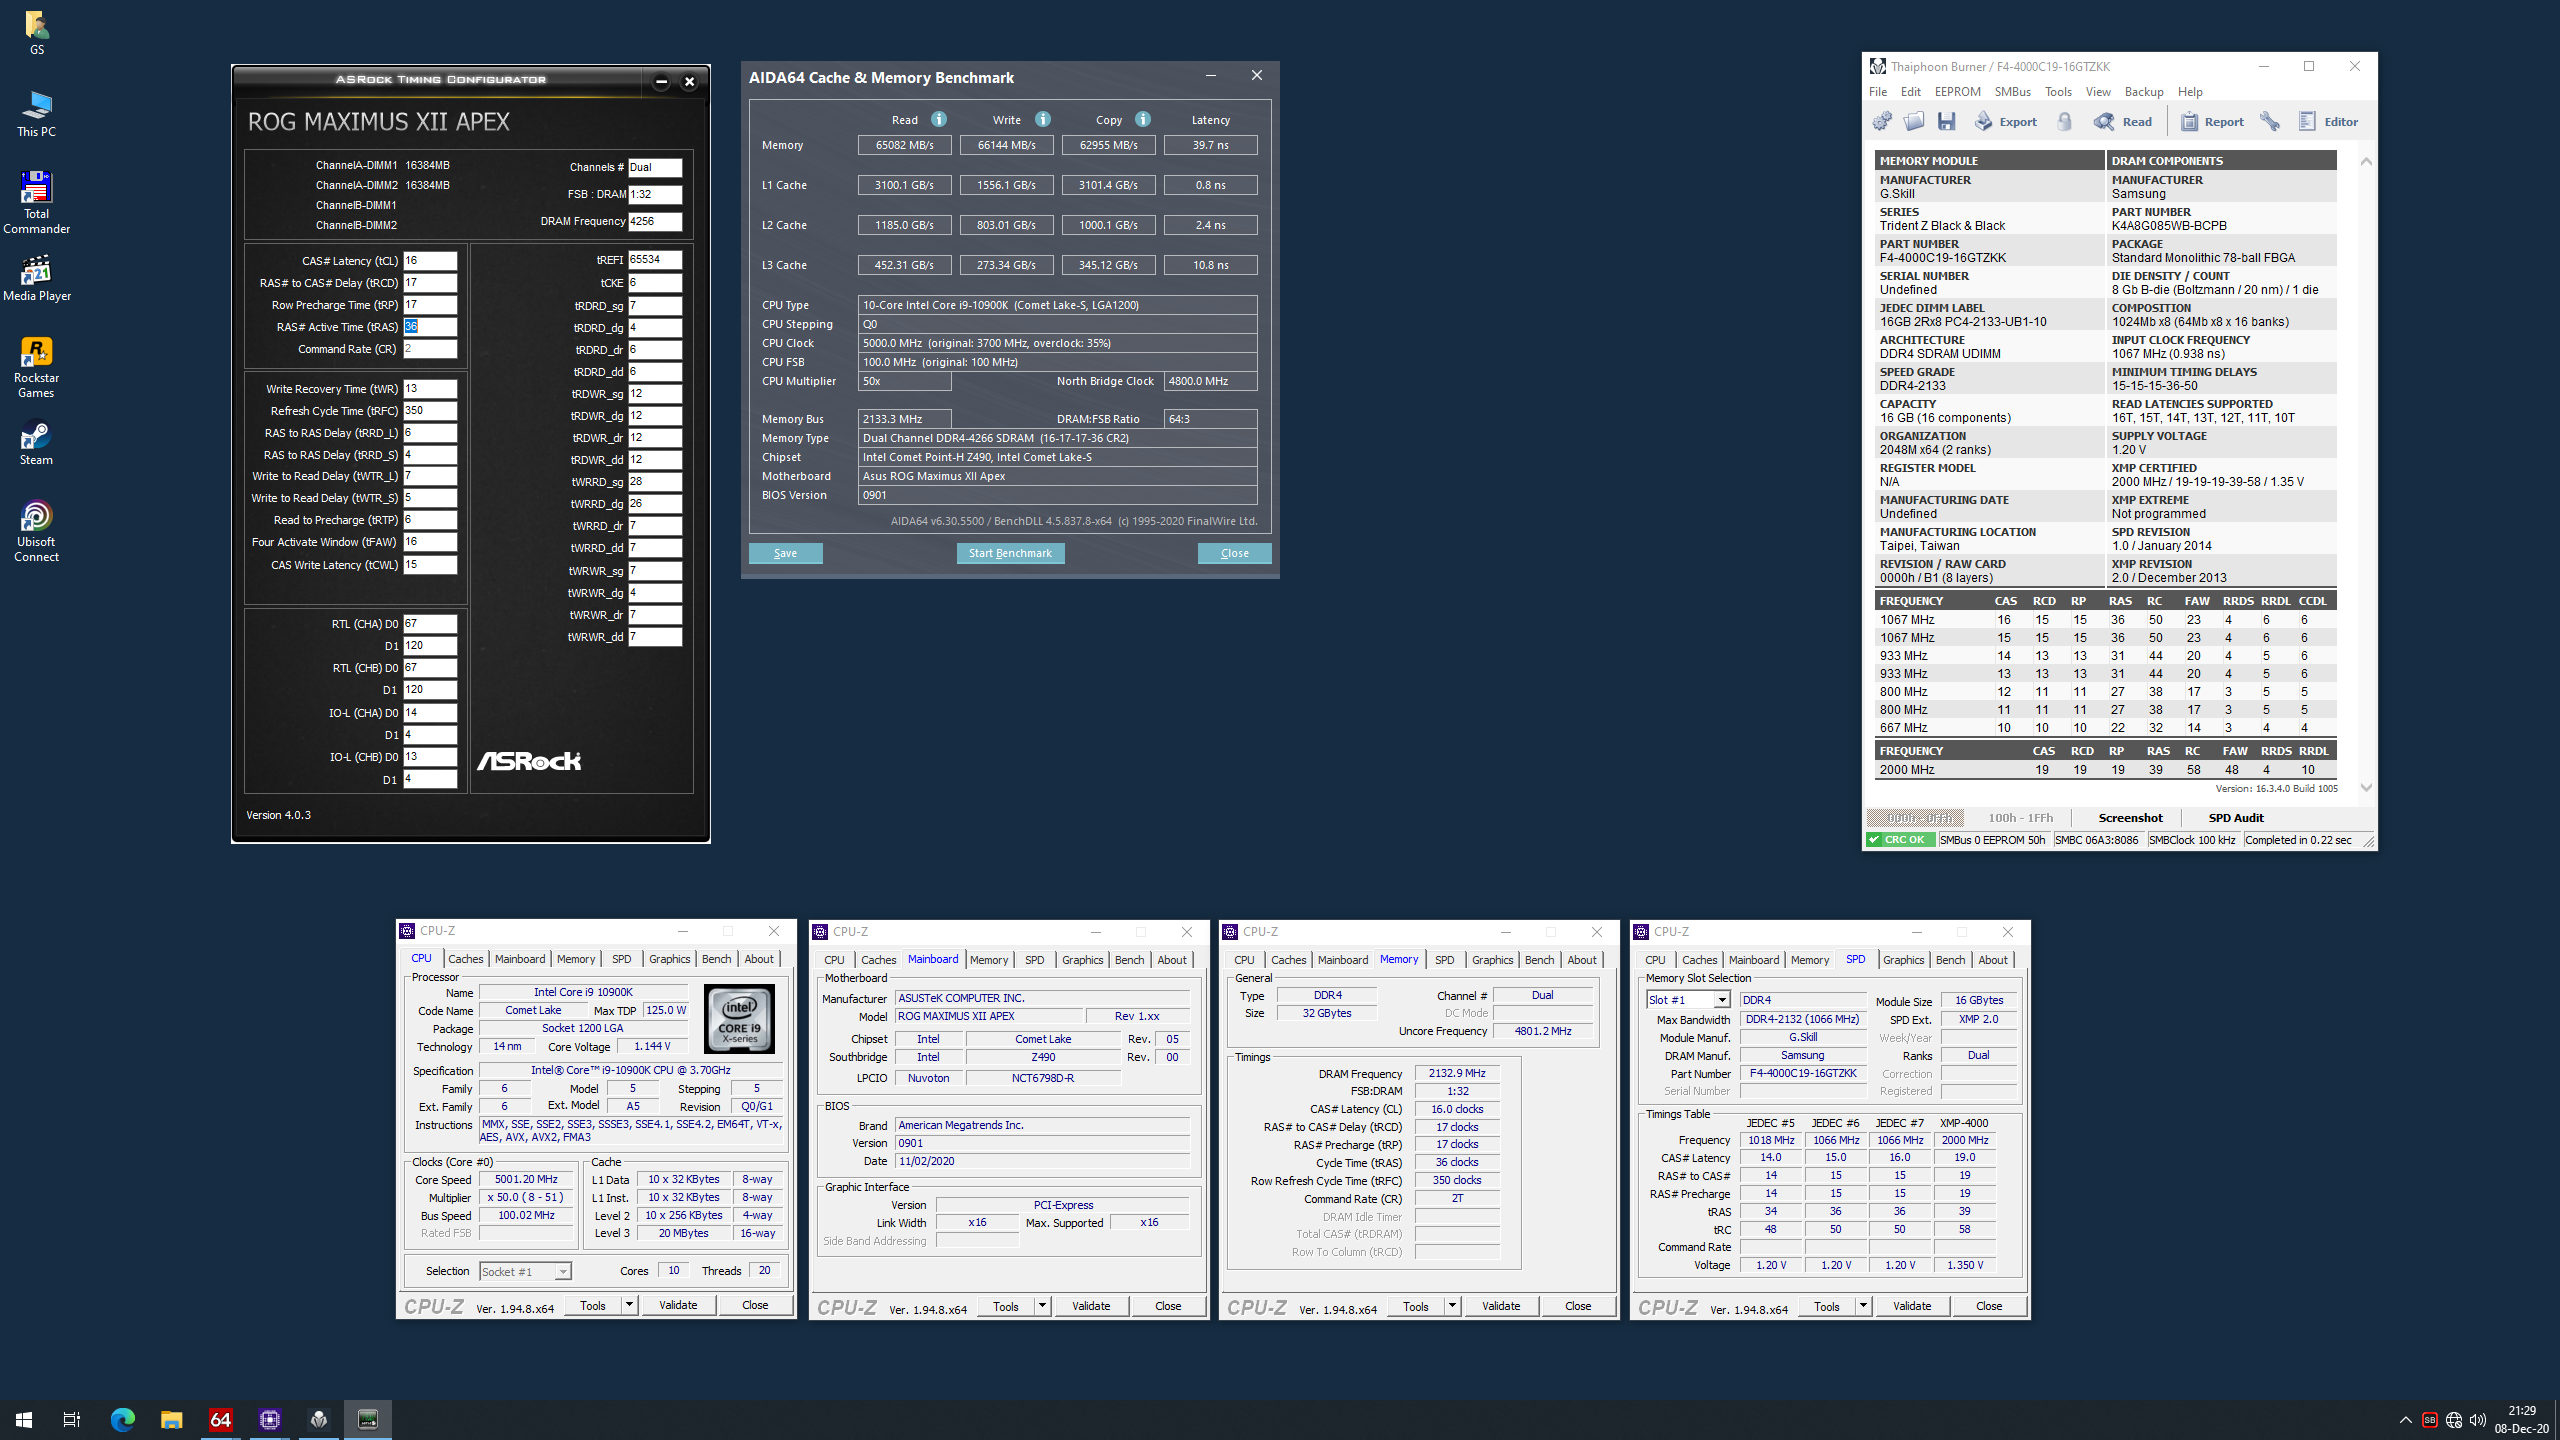The image size is (2560, 1440).
Task: Open Tools dropdown arrow in CPU-Z Mainboard window
Action: (x=1042, y=1305)
